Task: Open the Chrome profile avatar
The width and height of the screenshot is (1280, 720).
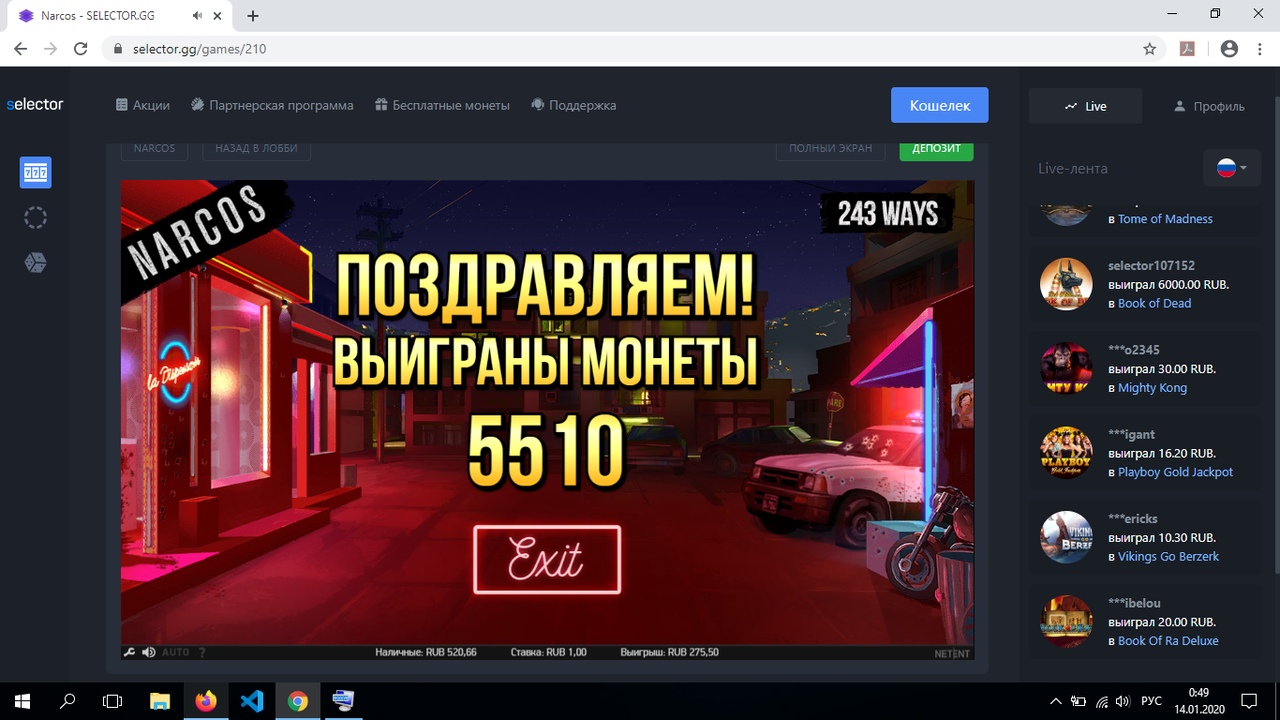Action: 1230,49
